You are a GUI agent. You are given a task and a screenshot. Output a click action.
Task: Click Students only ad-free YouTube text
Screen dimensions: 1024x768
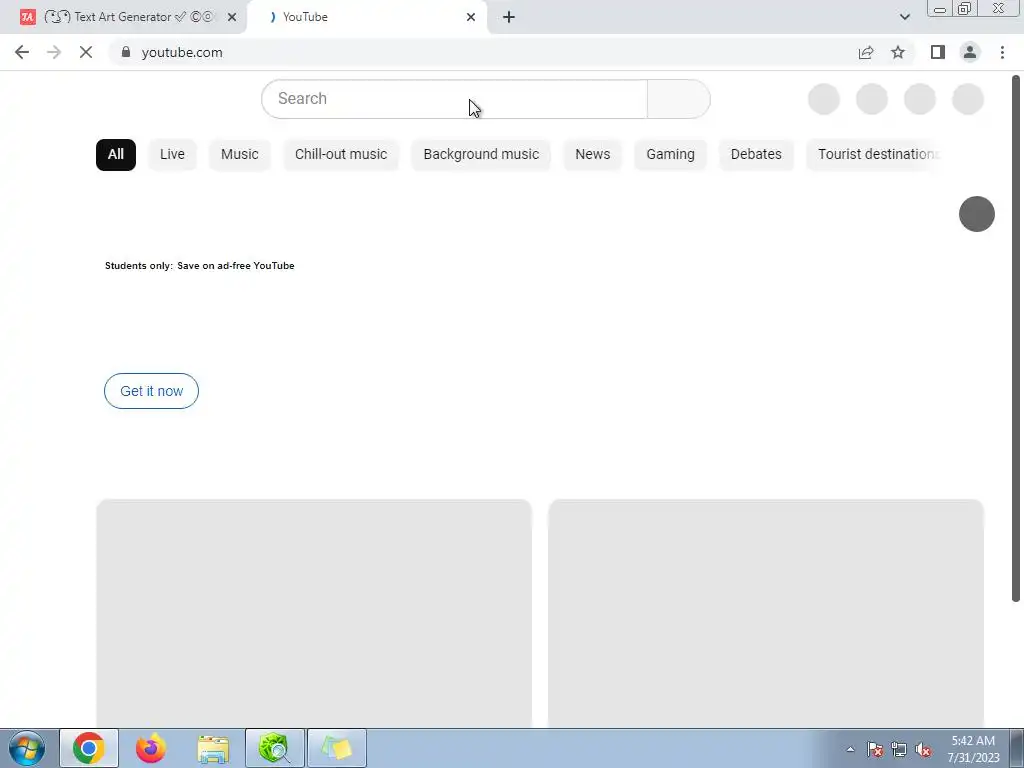click(200, 266)
